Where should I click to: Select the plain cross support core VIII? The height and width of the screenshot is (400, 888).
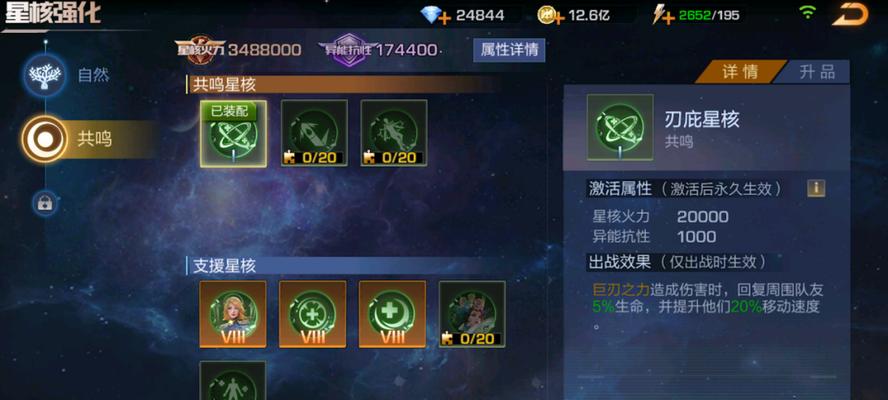point(392,314)
